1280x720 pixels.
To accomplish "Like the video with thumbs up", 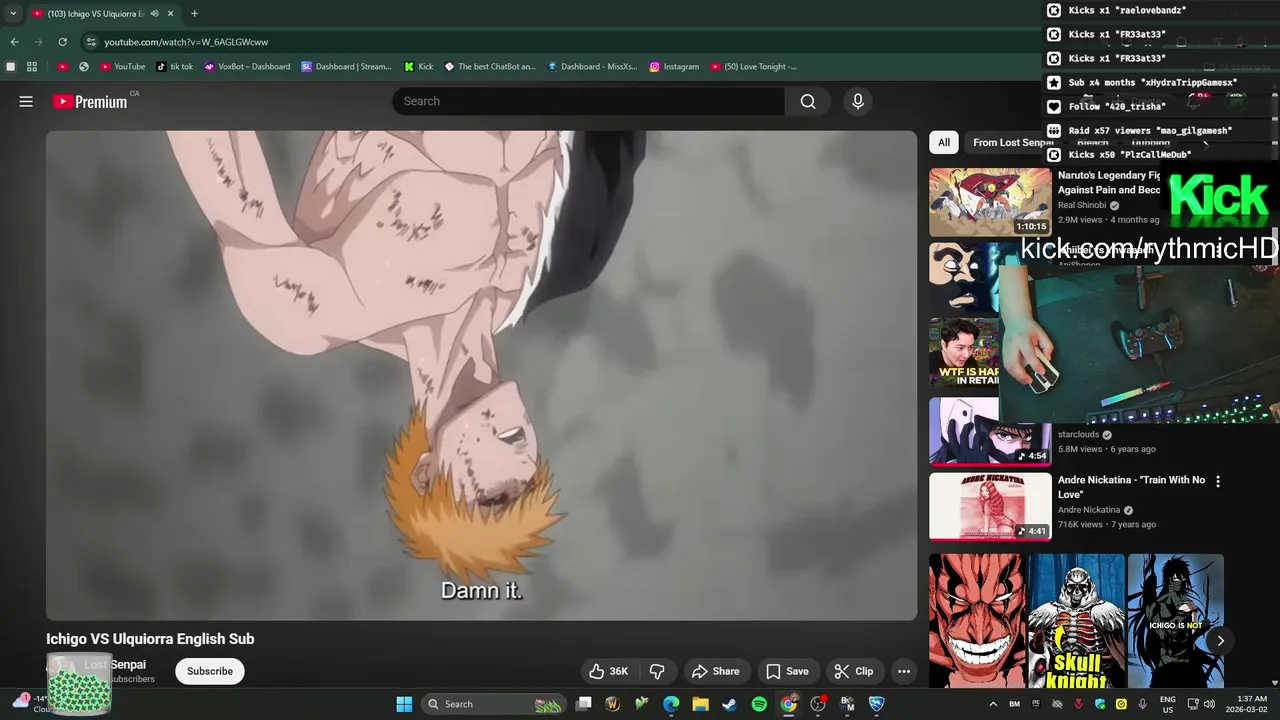I will pyautogui.click(x=608, y=671).
